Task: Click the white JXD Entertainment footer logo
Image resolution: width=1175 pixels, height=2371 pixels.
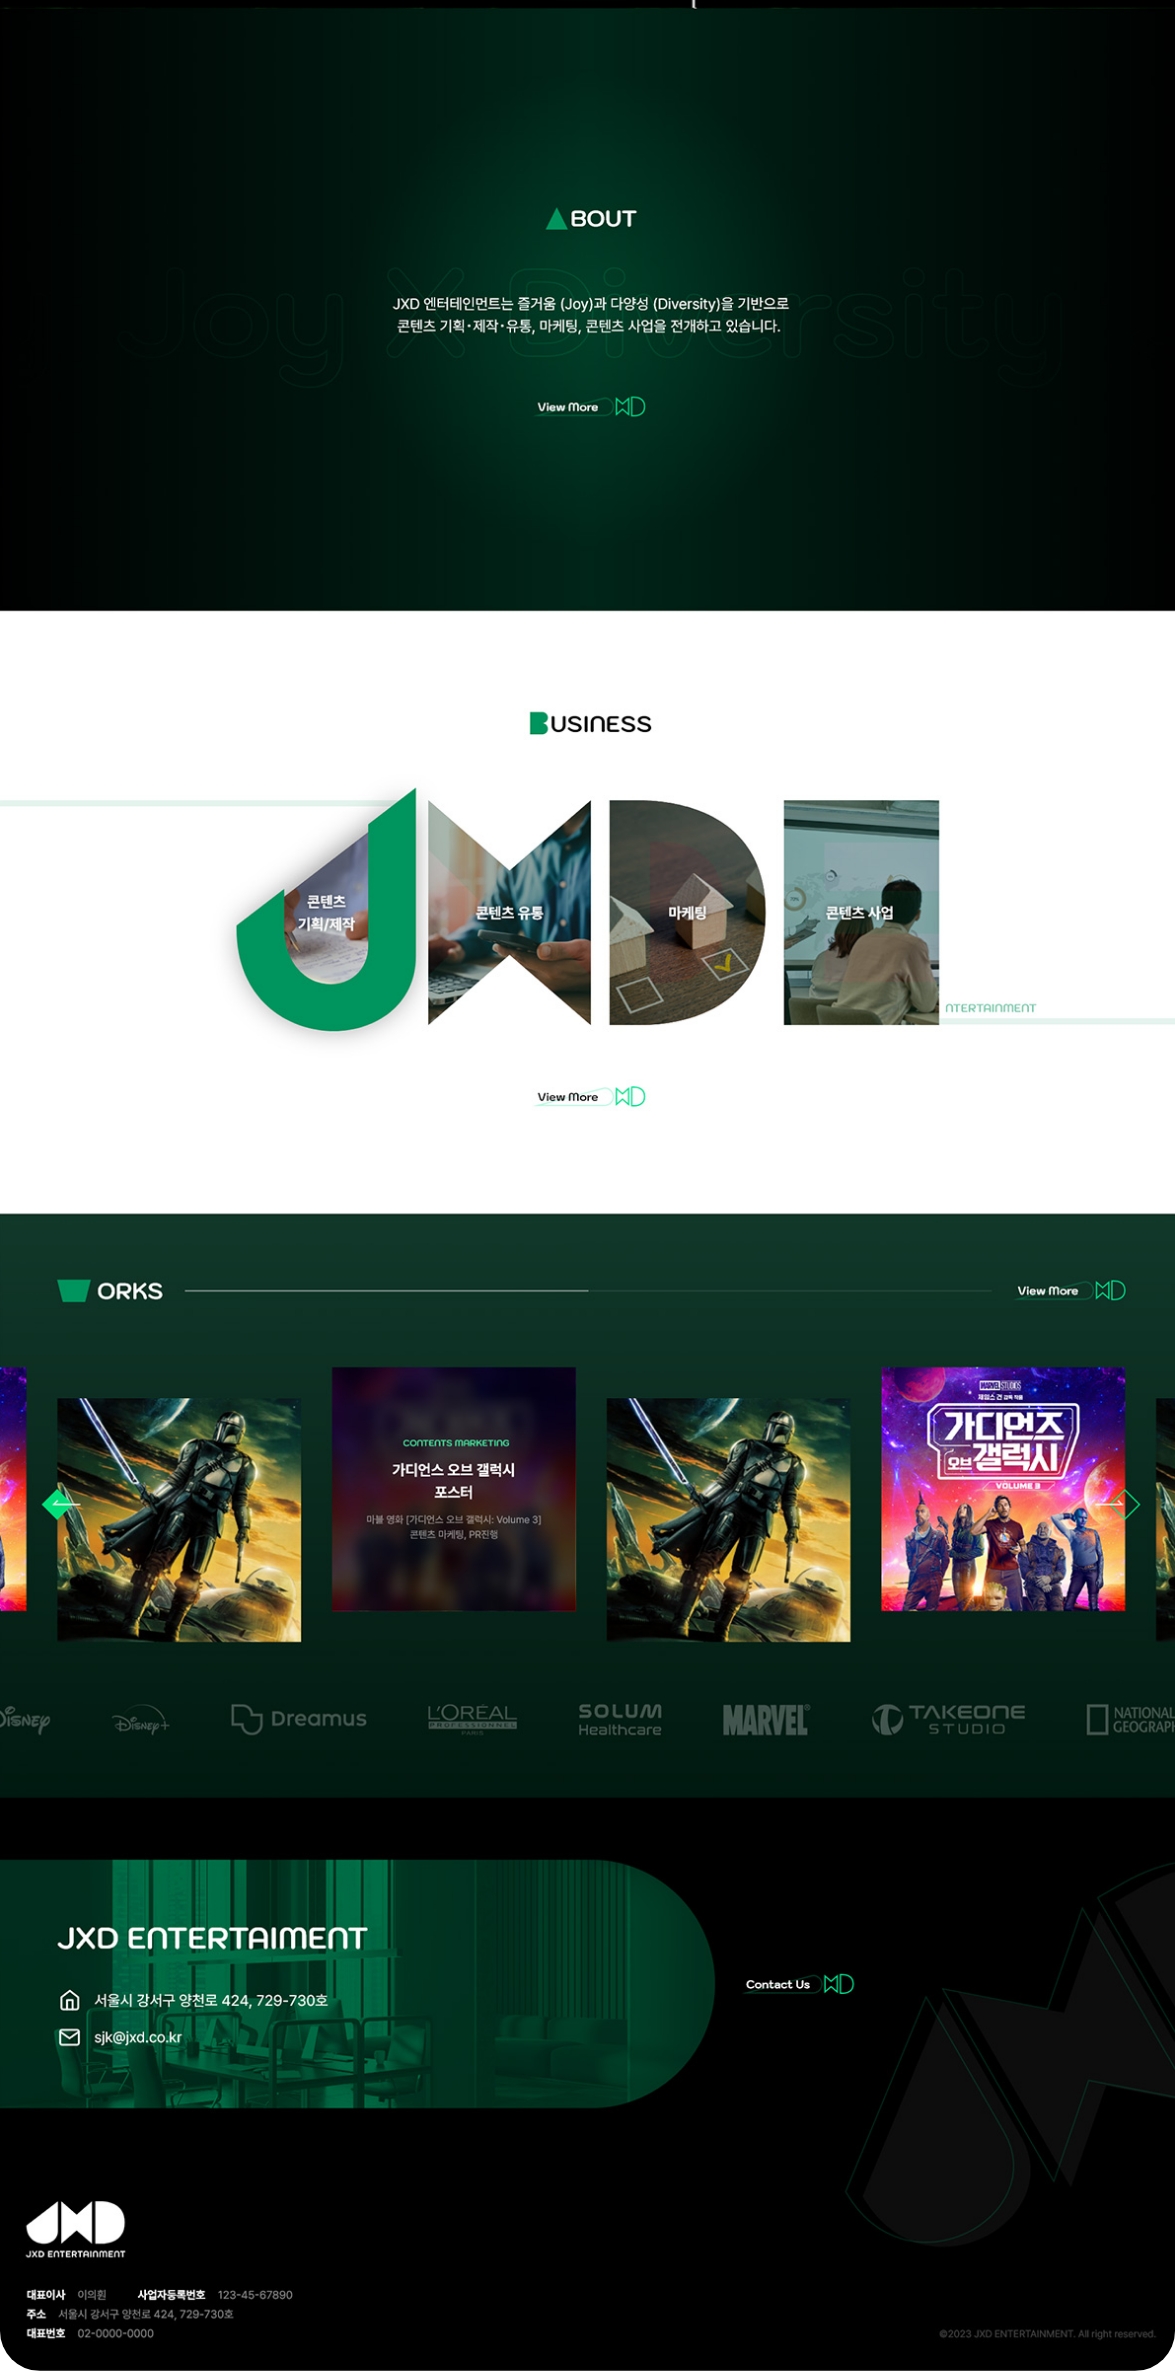Action: pos(76,2230)
